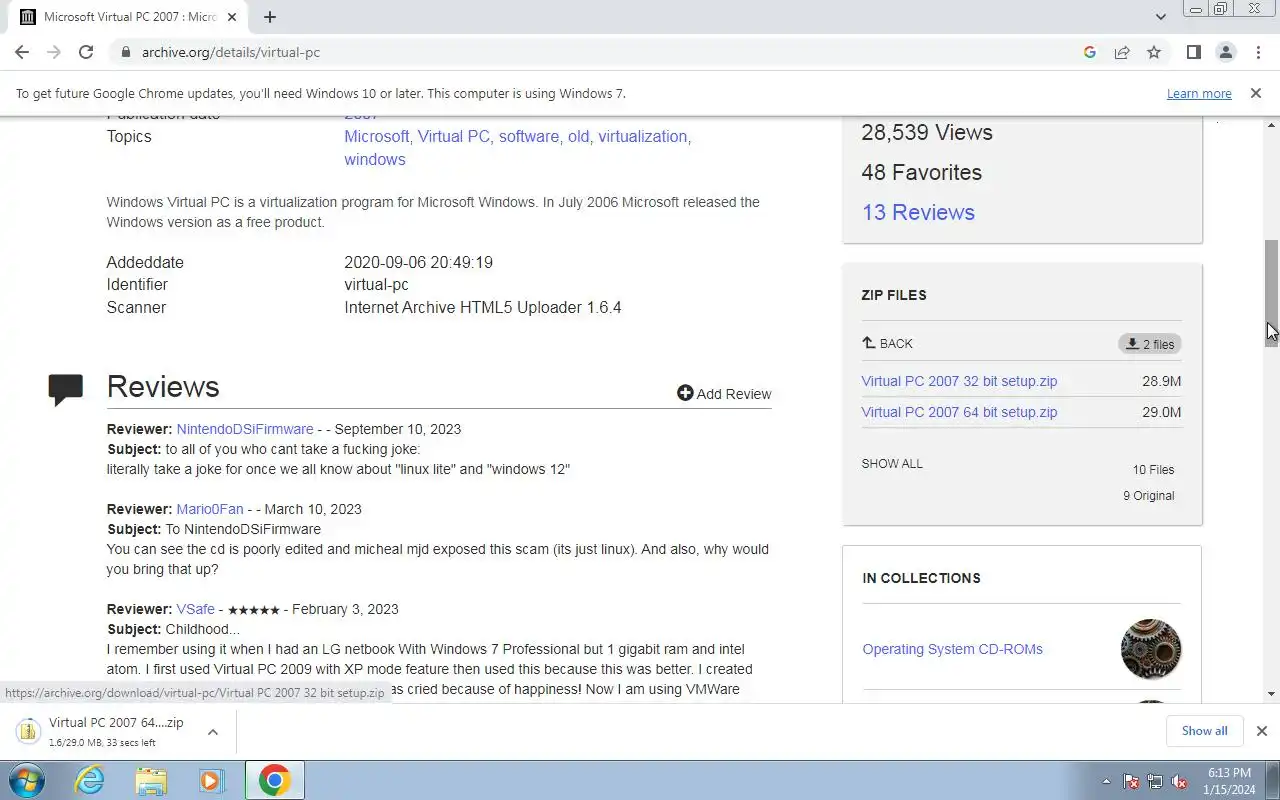Open the browser side panel
Screen dimensions: 1280x800
pos(1193,52)
